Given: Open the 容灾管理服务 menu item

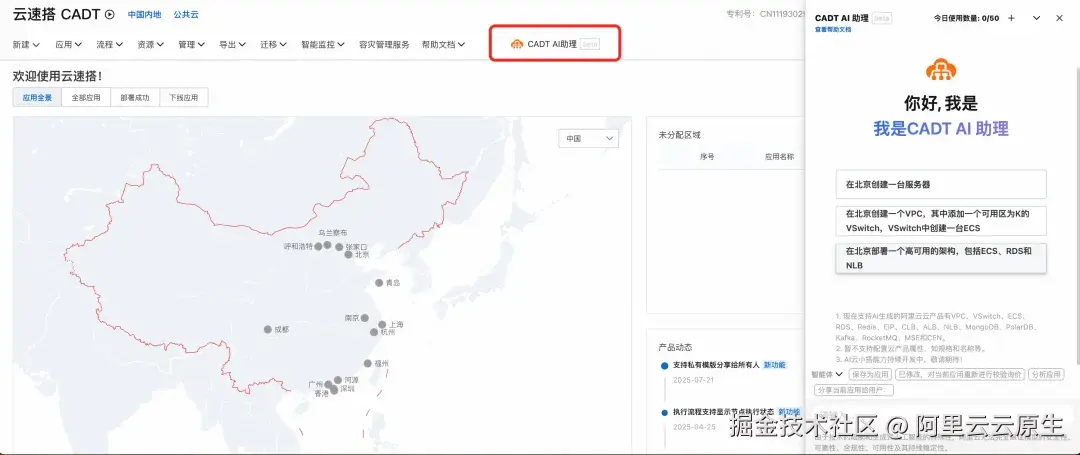Looking at the screenshot, I should tap(384, 44).
